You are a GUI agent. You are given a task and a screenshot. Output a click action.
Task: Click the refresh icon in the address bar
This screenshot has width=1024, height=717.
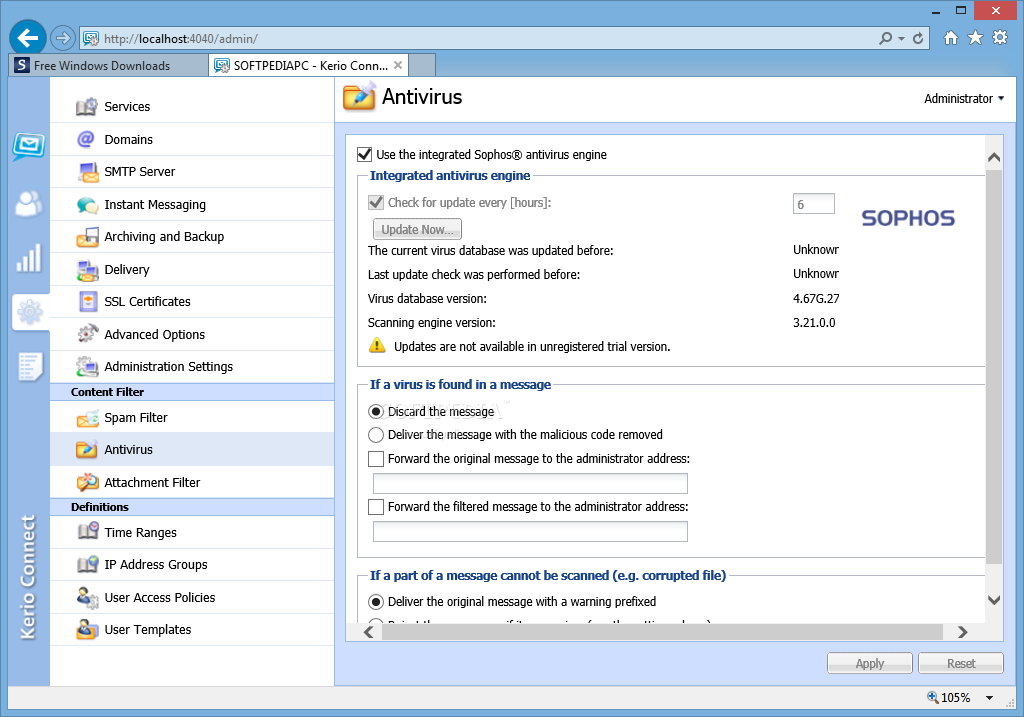[x=918, y=39]
